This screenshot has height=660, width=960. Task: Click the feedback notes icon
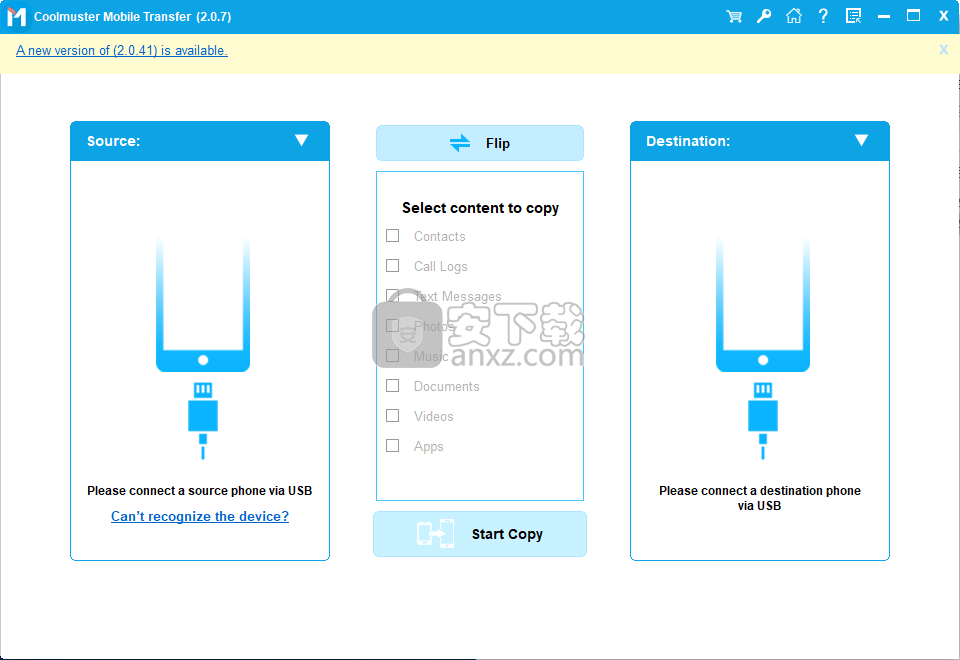pyautogui.click(x=853, y=16)
